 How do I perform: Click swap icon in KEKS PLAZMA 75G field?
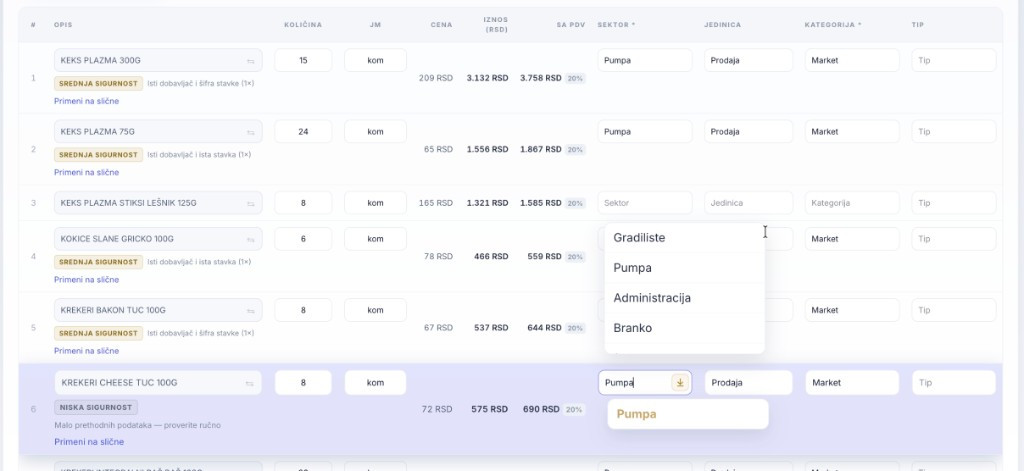coord(250,132)
